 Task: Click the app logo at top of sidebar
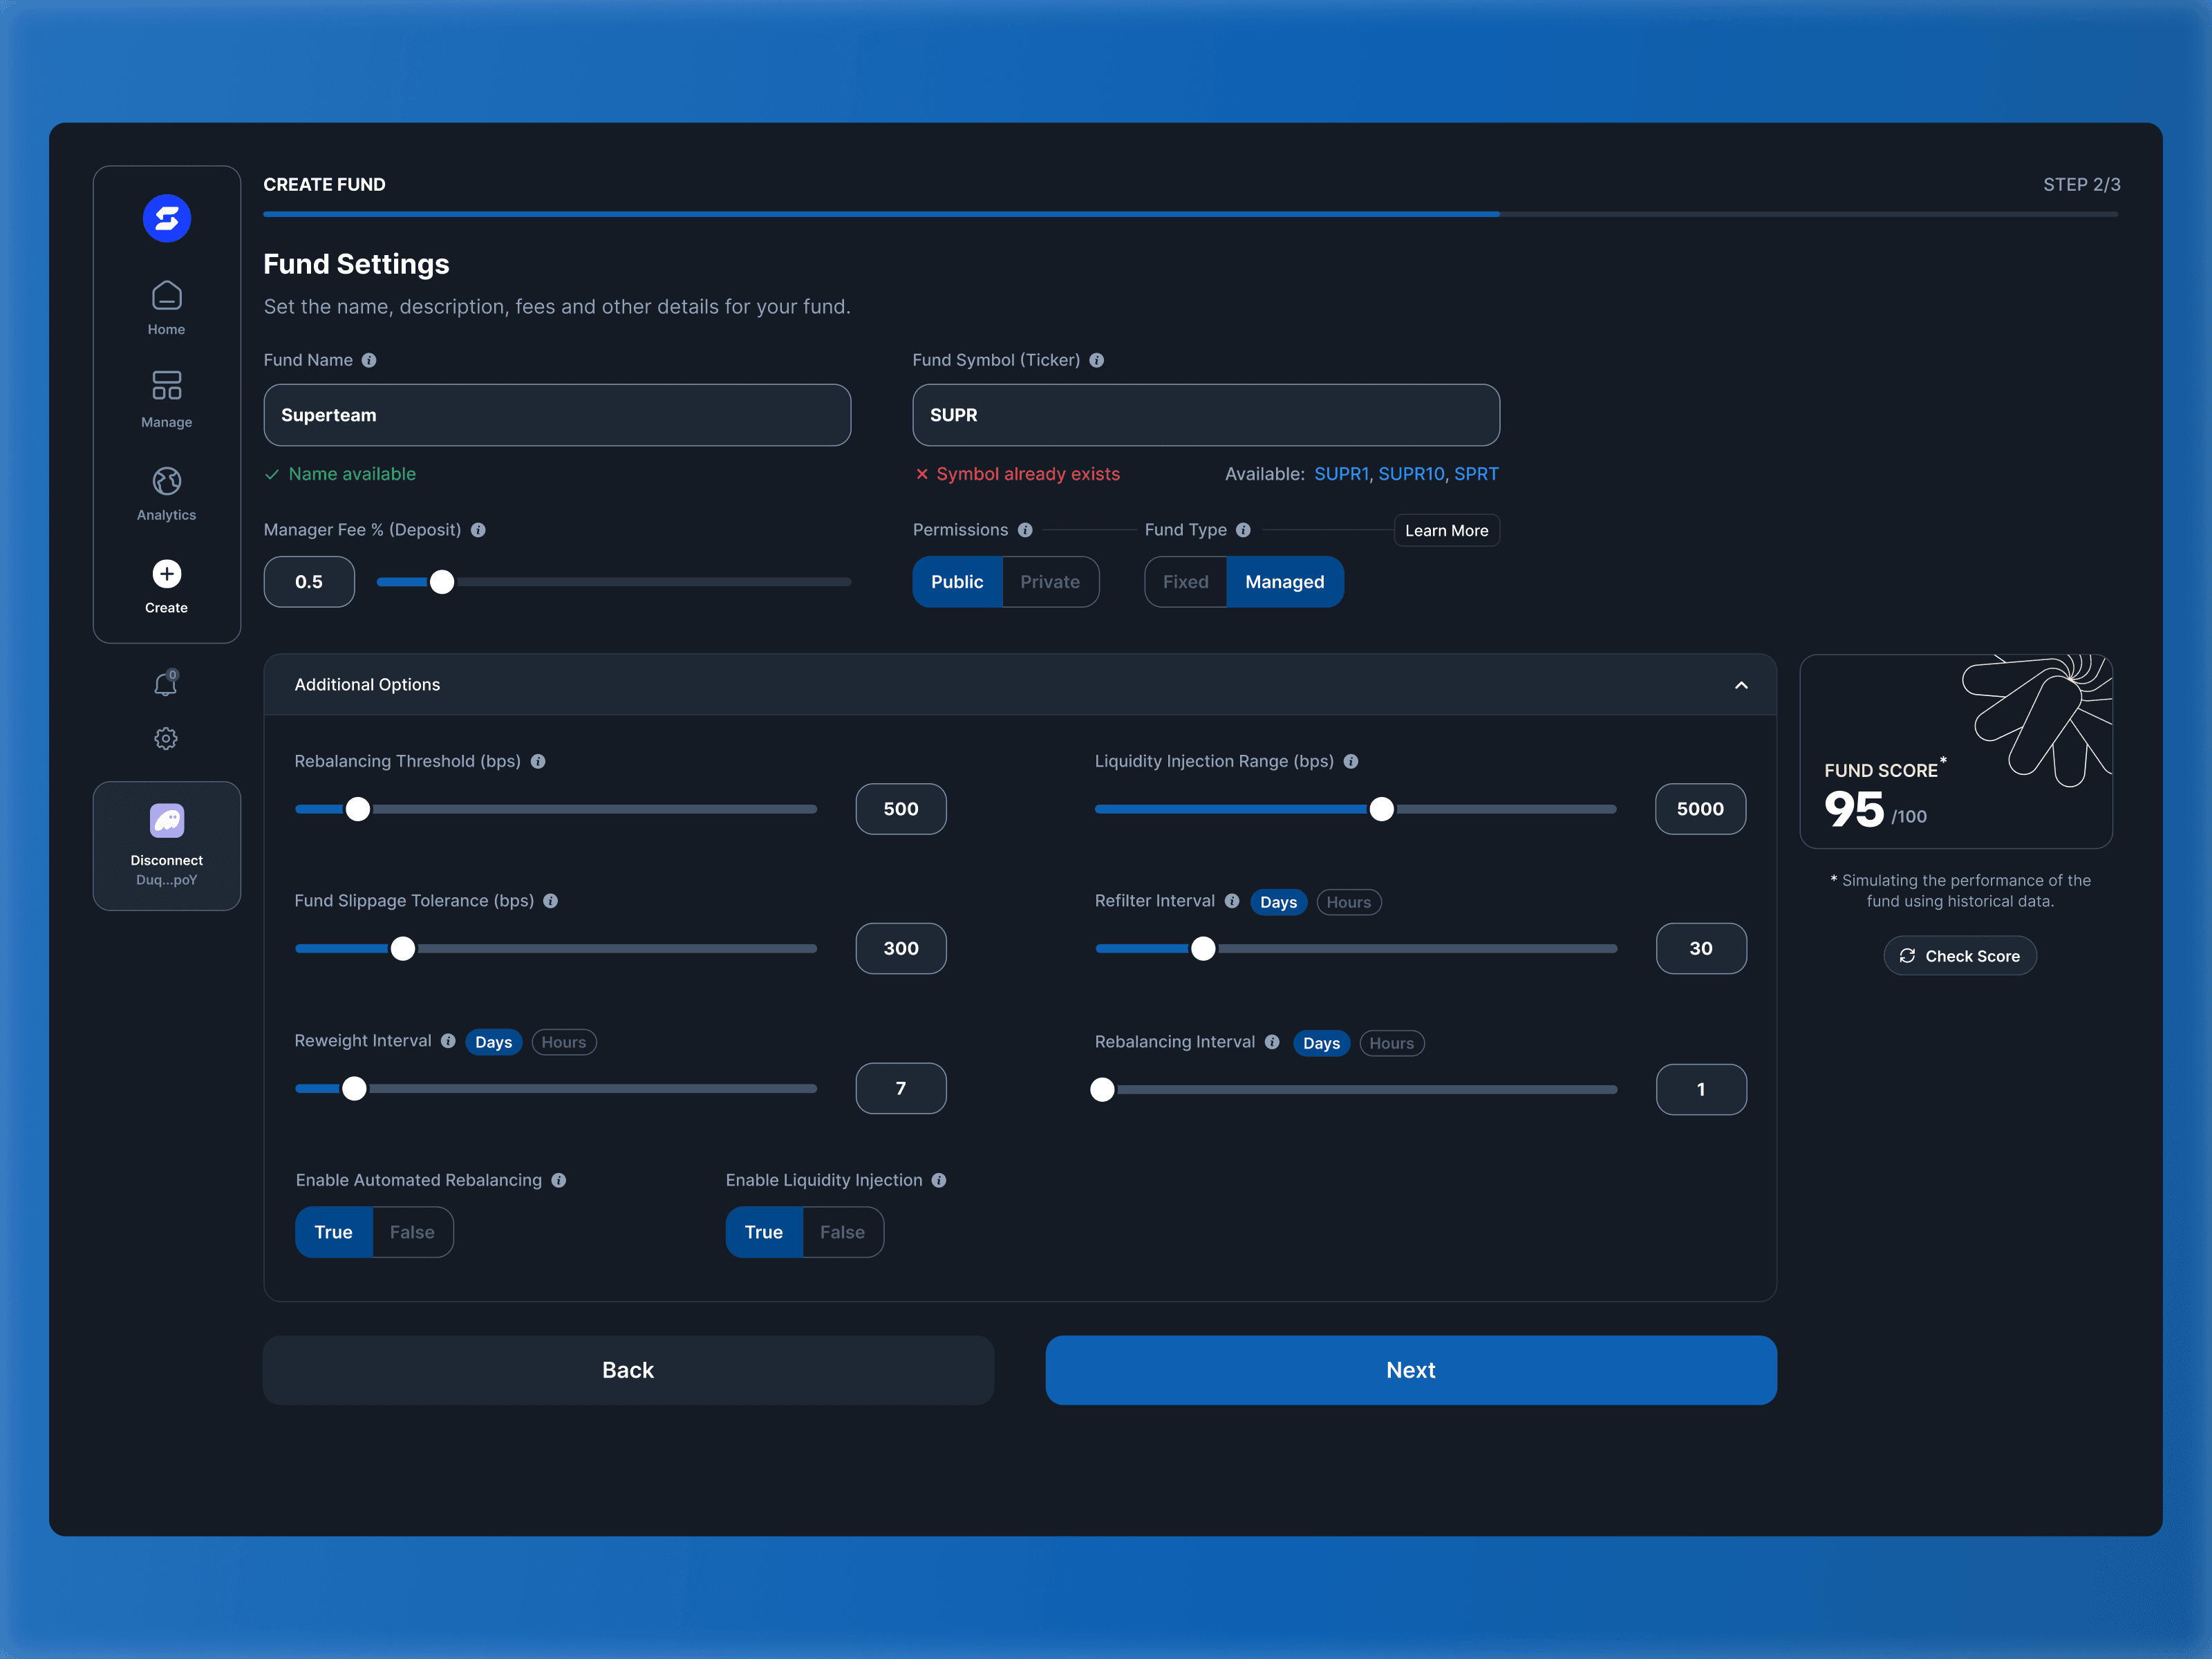[x=166, y=218]
